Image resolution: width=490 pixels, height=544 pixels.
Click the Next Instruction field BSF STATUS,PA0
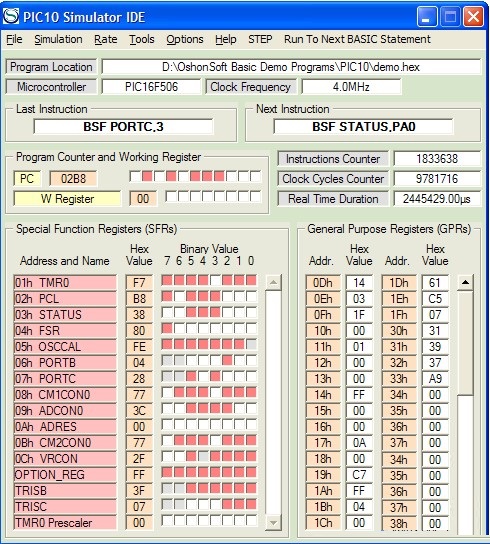point(363,126)
